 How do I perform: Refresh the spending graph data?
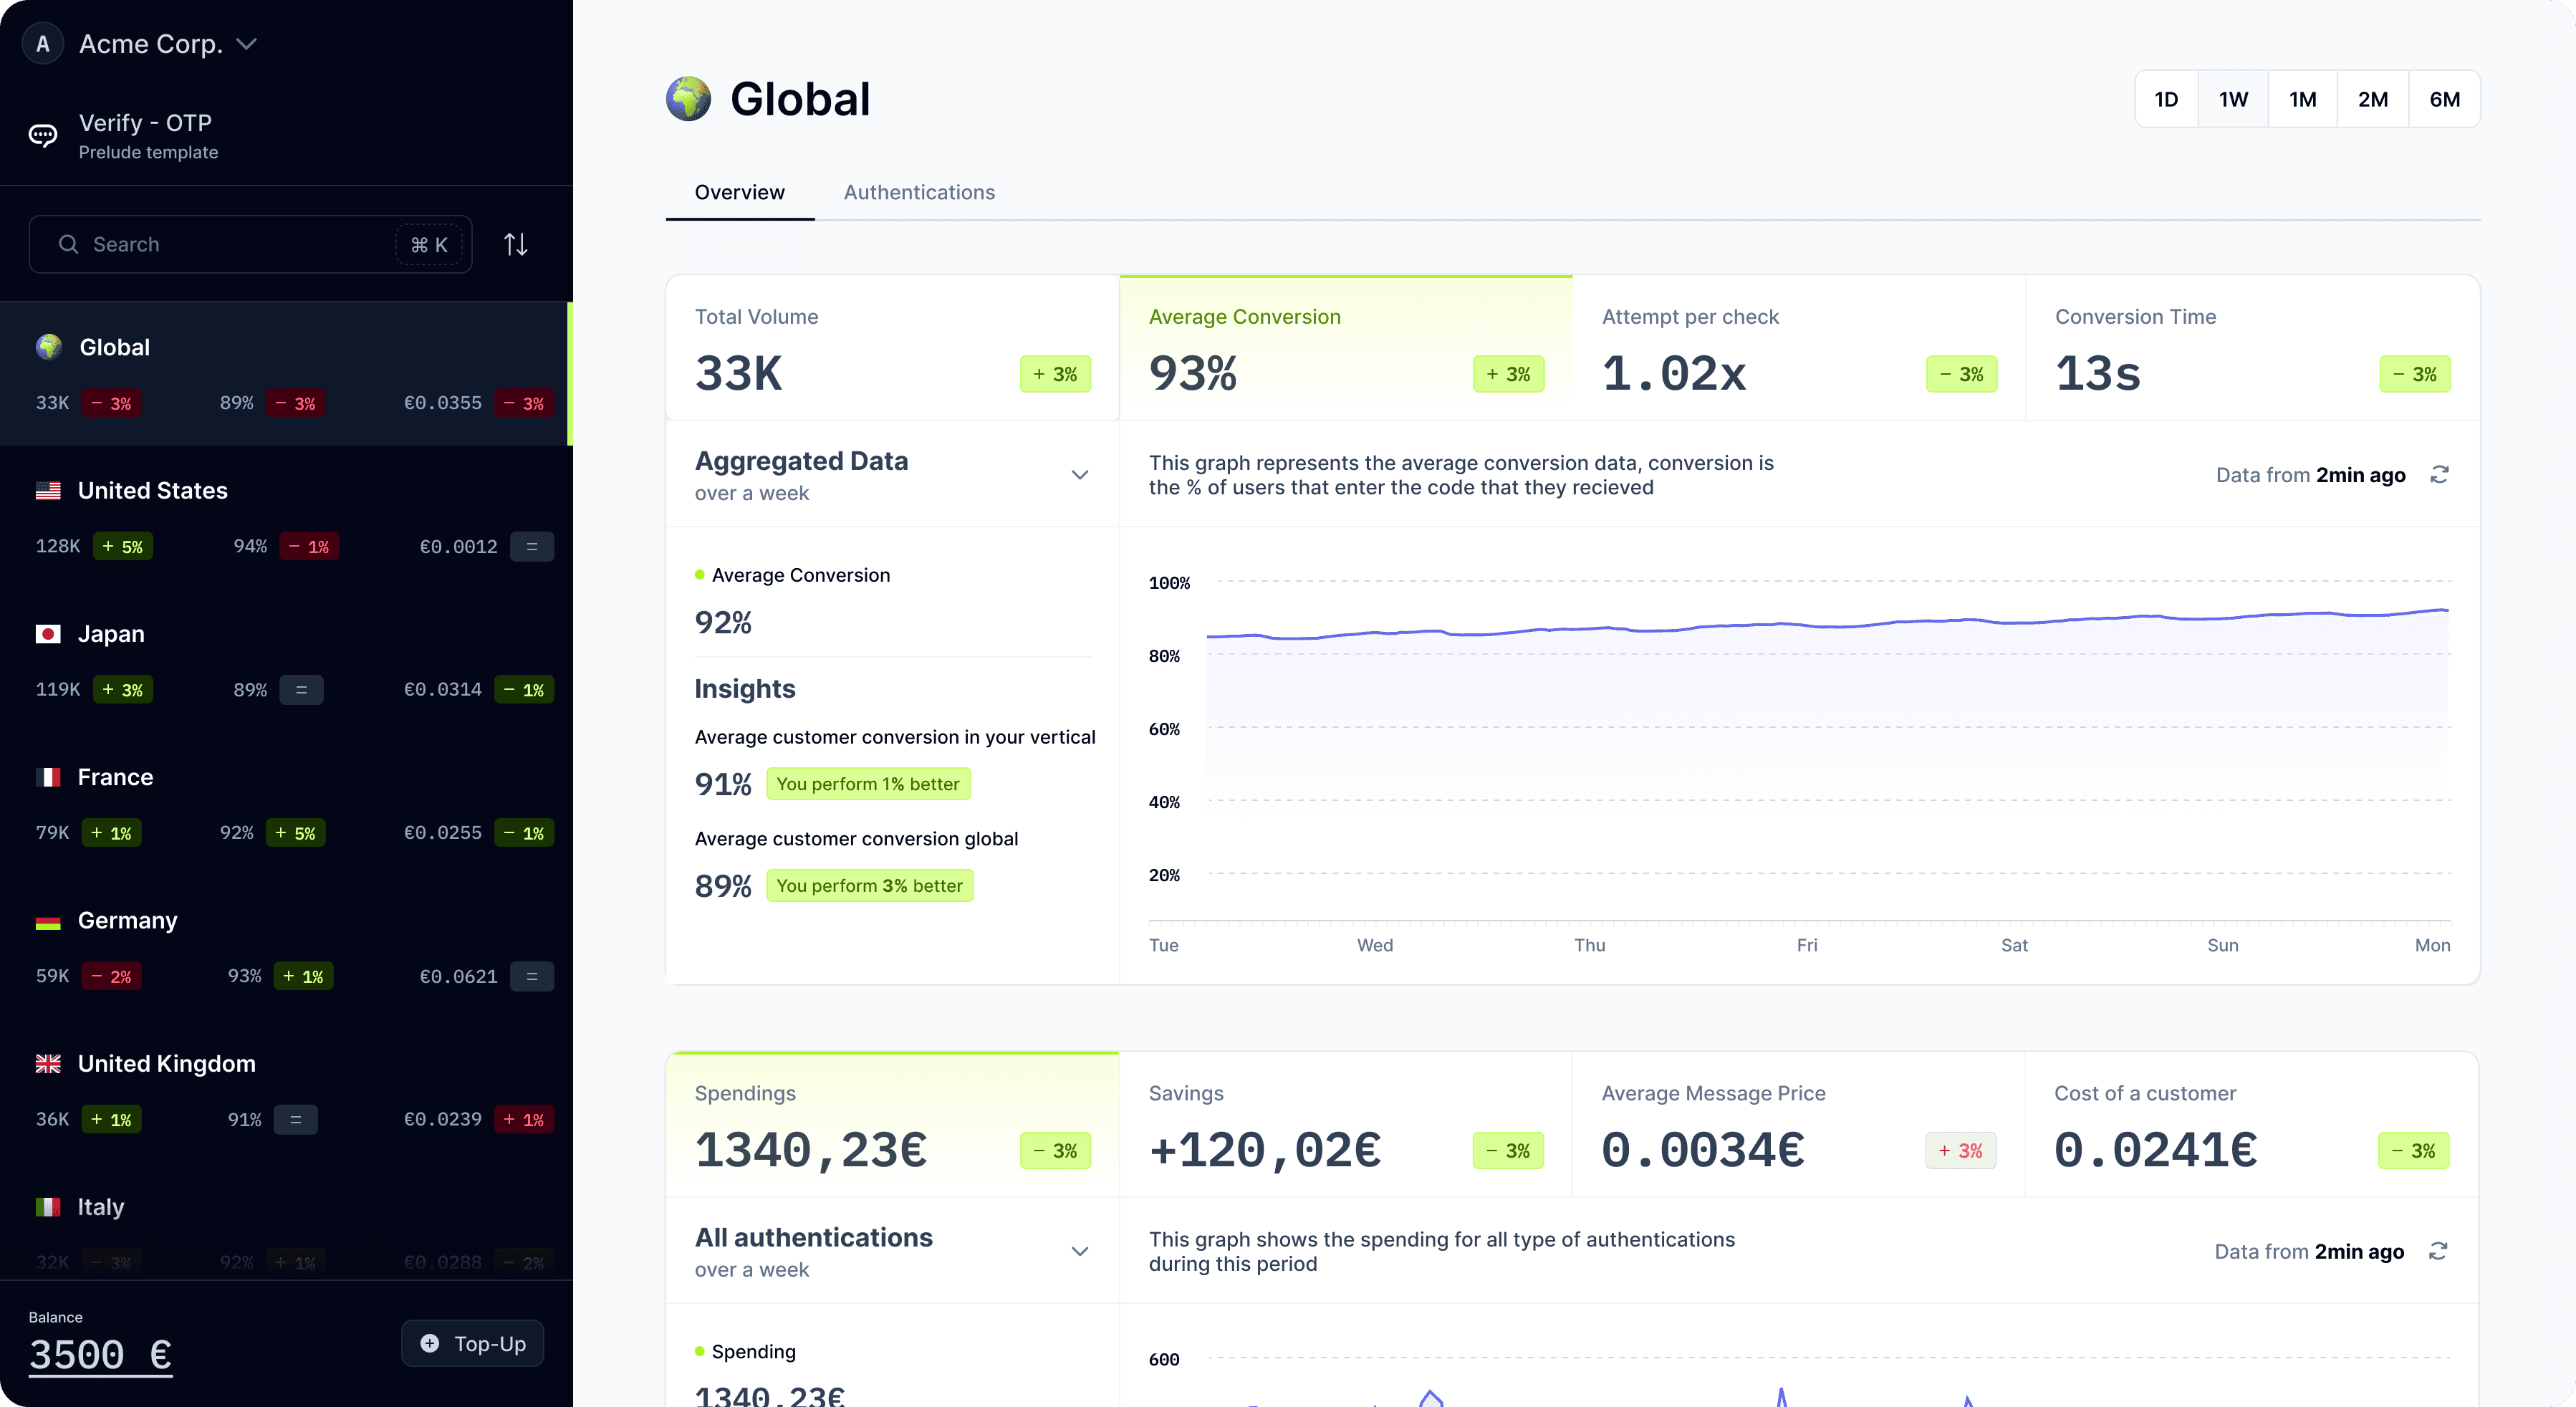(x=2439, y=1251)
